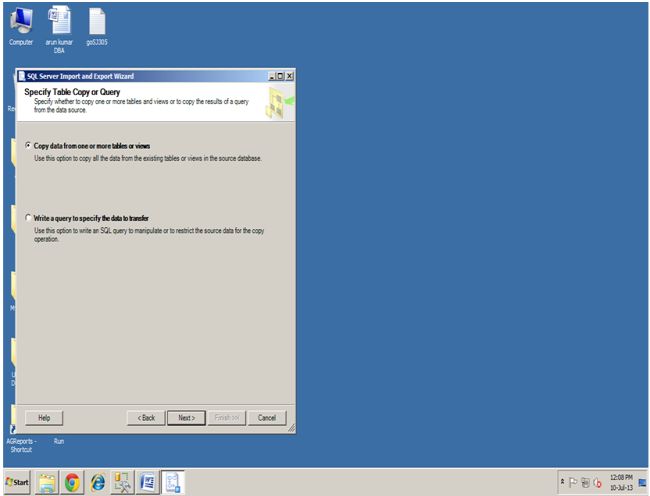
Task: Click the wizard header graphic icon
Action: [x=280, y=102]
